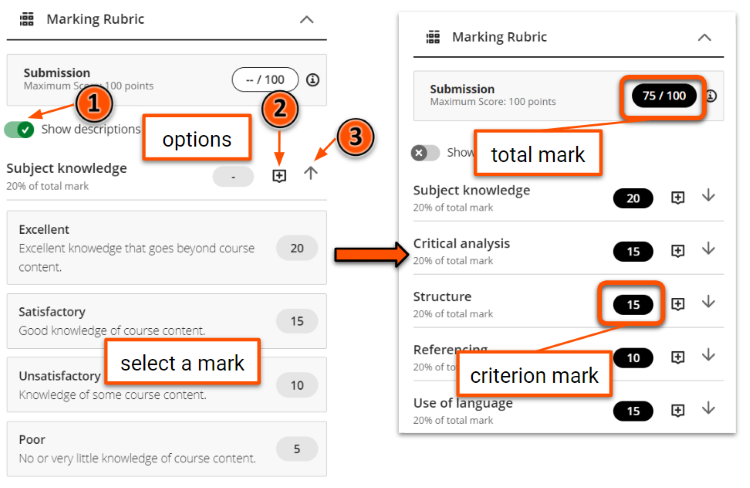Expand the Critical analysis criterion
The height and width of the screenshot is (488, 750).
tap(708, 250)
